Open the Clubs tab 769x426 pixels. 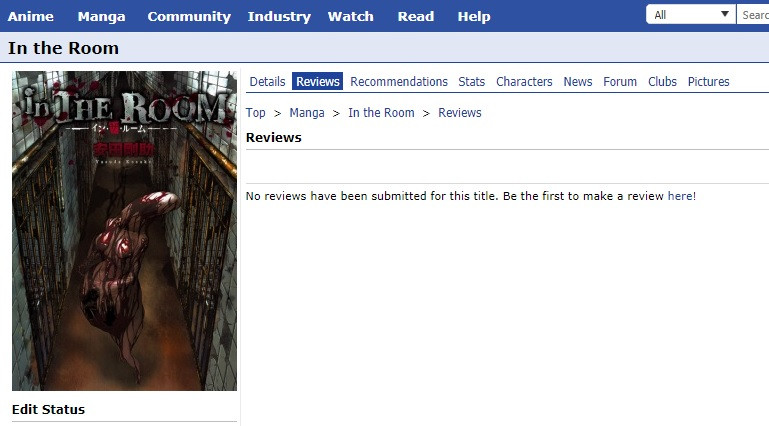click(662, 81)
